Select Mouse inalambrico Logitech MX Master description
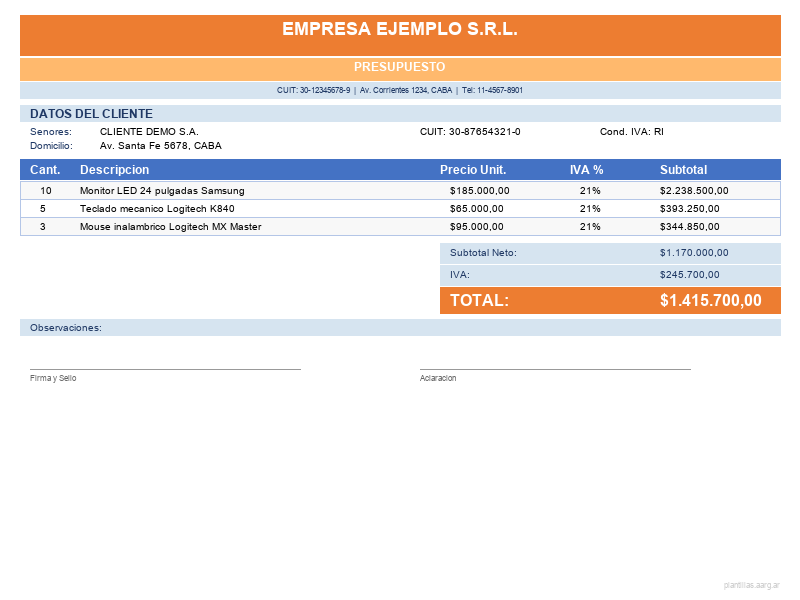Image resolution: width=800 pixels, height=600 pixels. point(170,227)
